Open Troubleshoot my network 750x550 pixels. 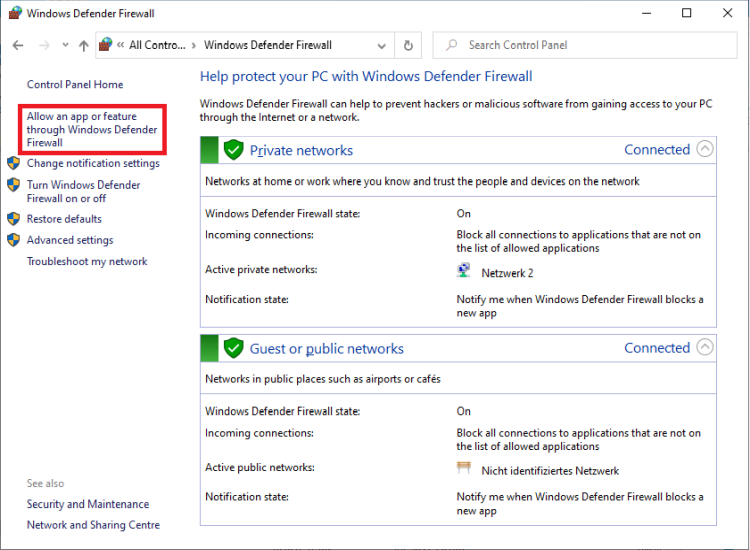click(87, 262)
